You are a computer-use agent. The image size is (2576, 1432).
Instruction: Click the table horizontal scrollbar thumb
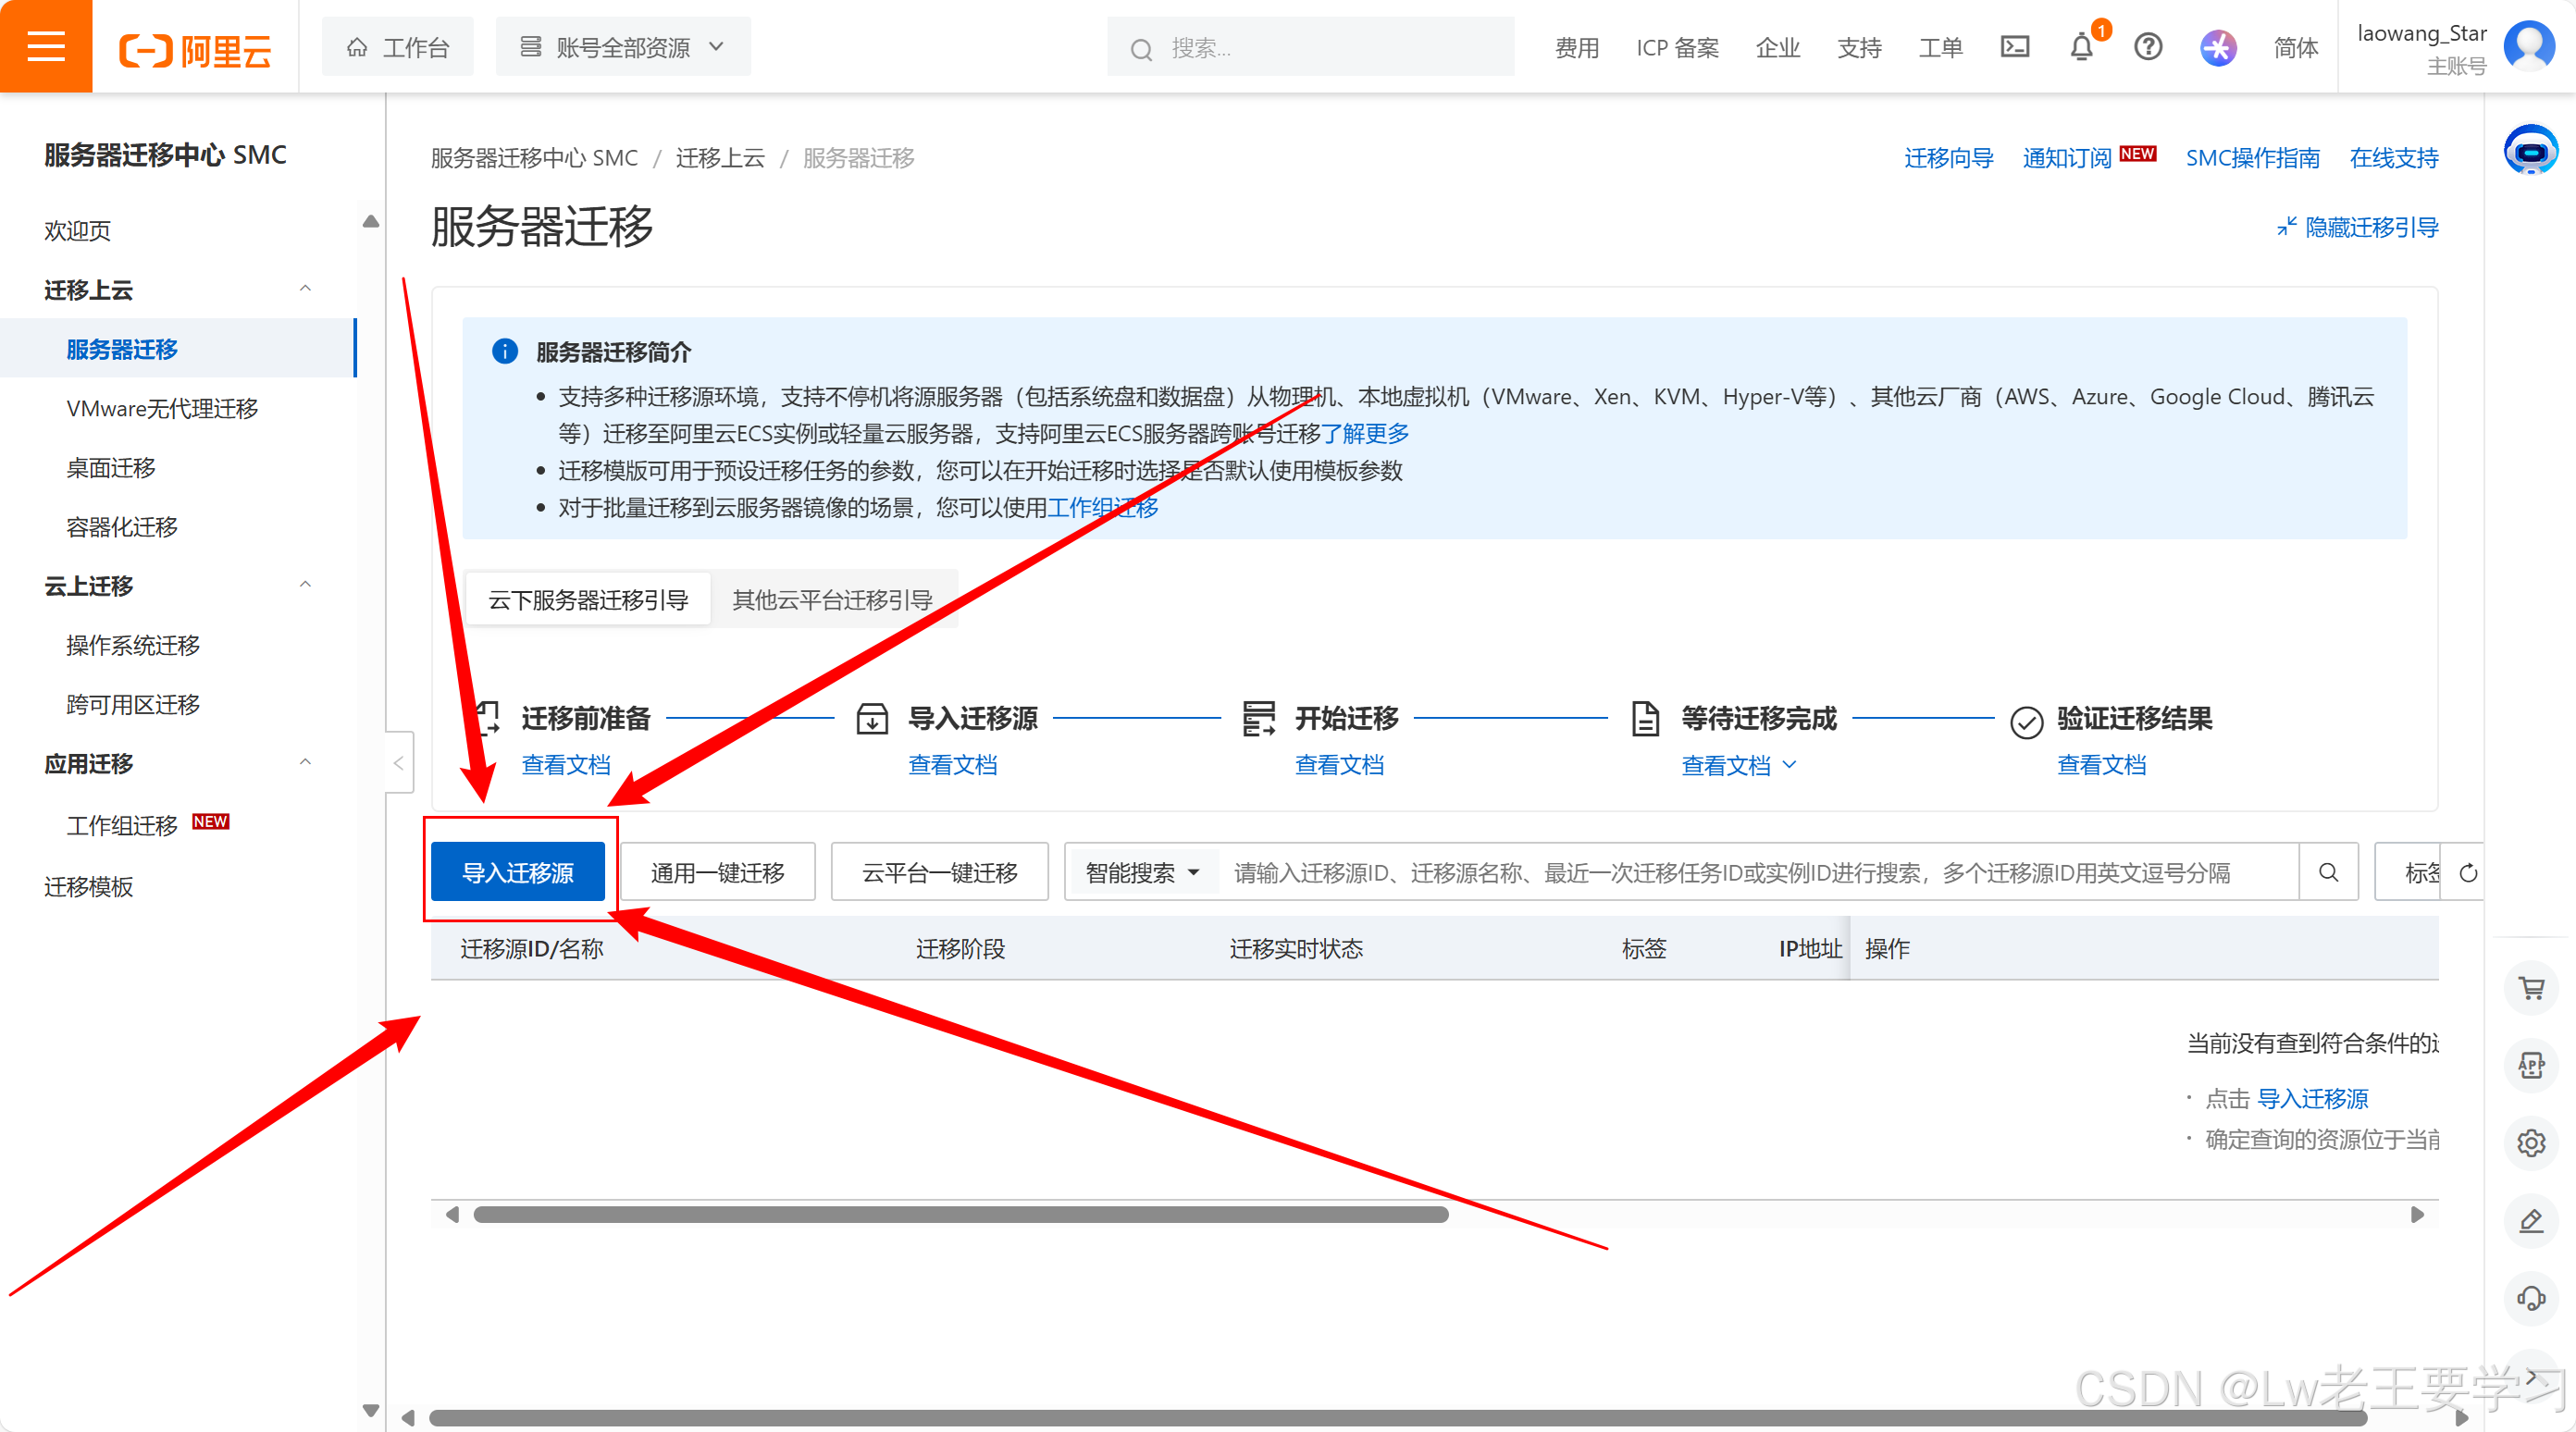[x=960, y=1215]
